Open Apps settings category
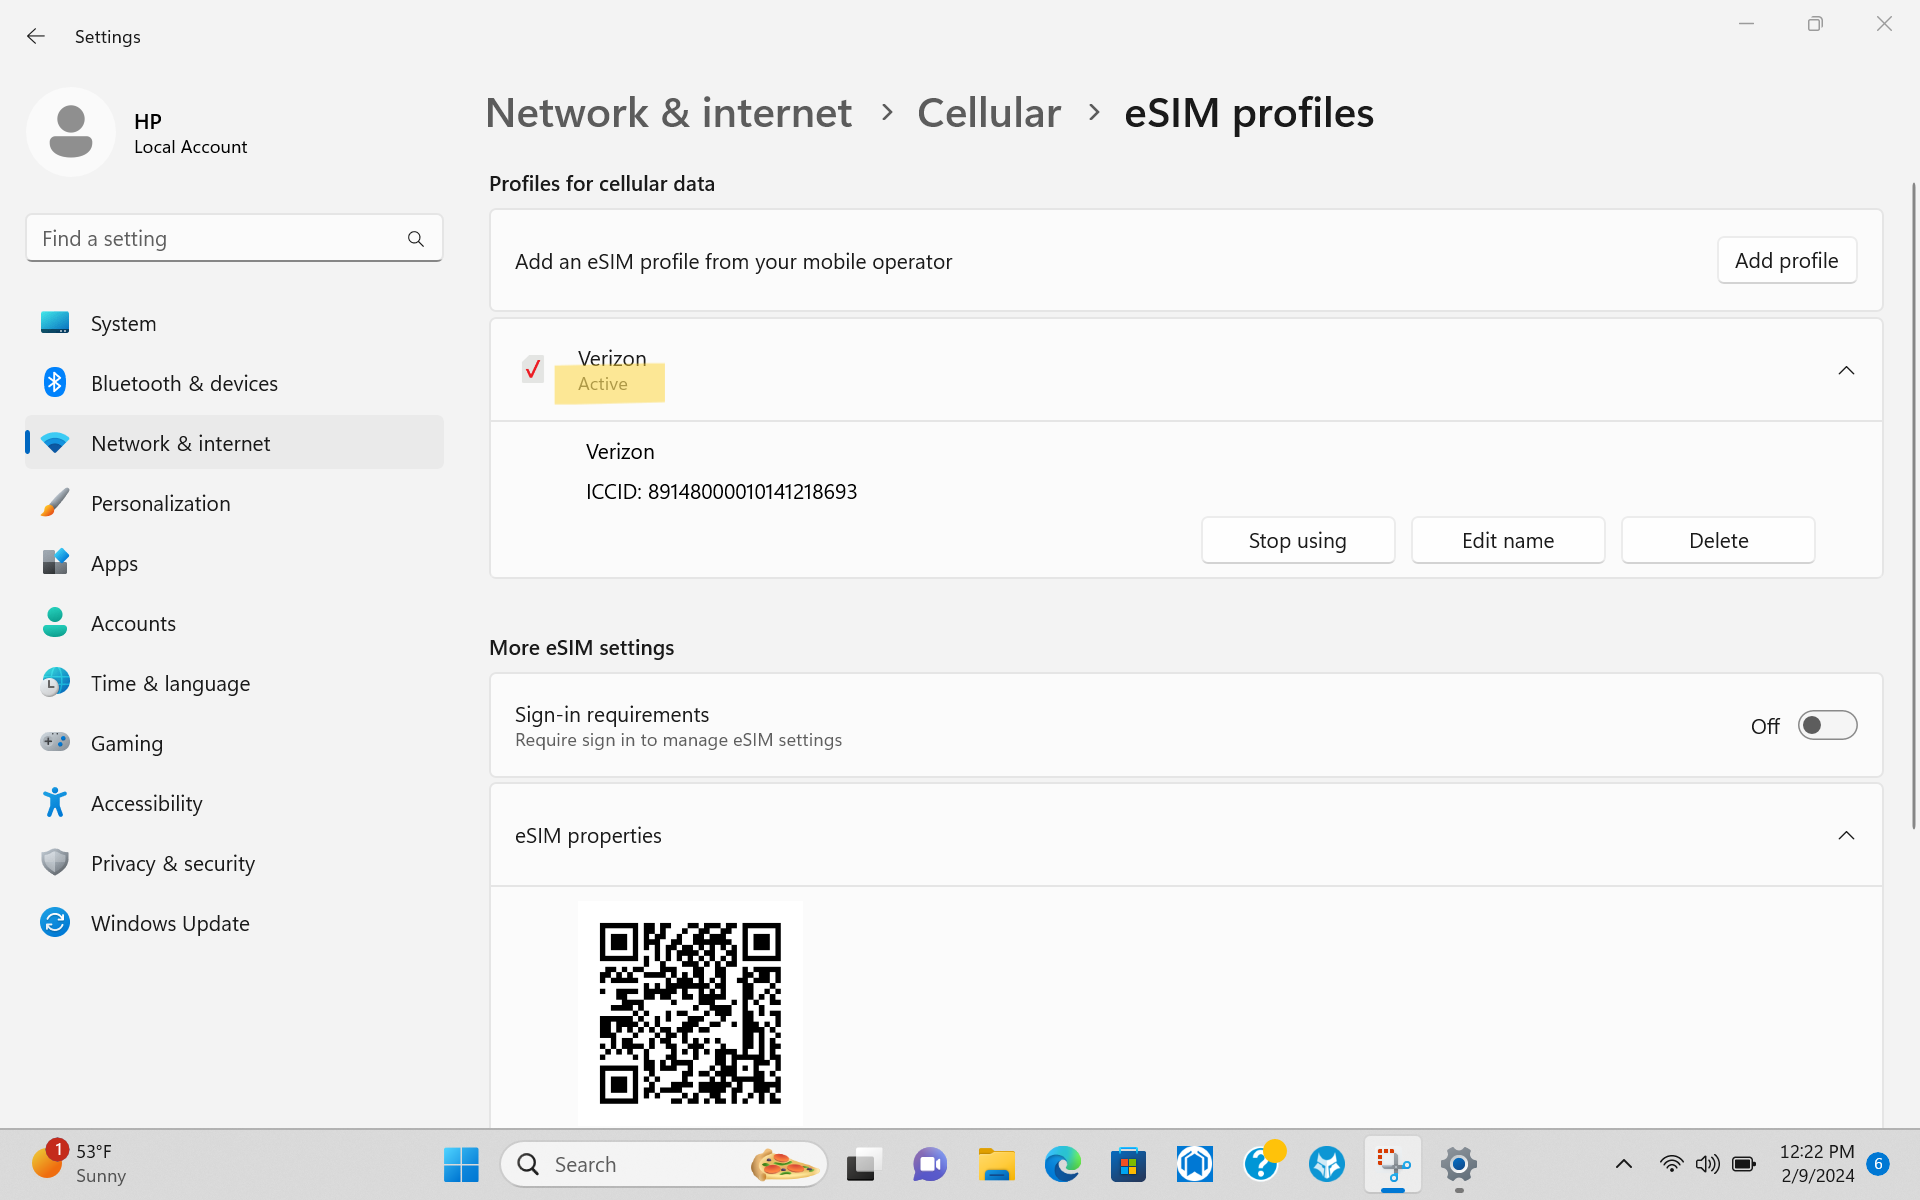The height and width of the screenshot is (1200, 1920). pos(234,563)
